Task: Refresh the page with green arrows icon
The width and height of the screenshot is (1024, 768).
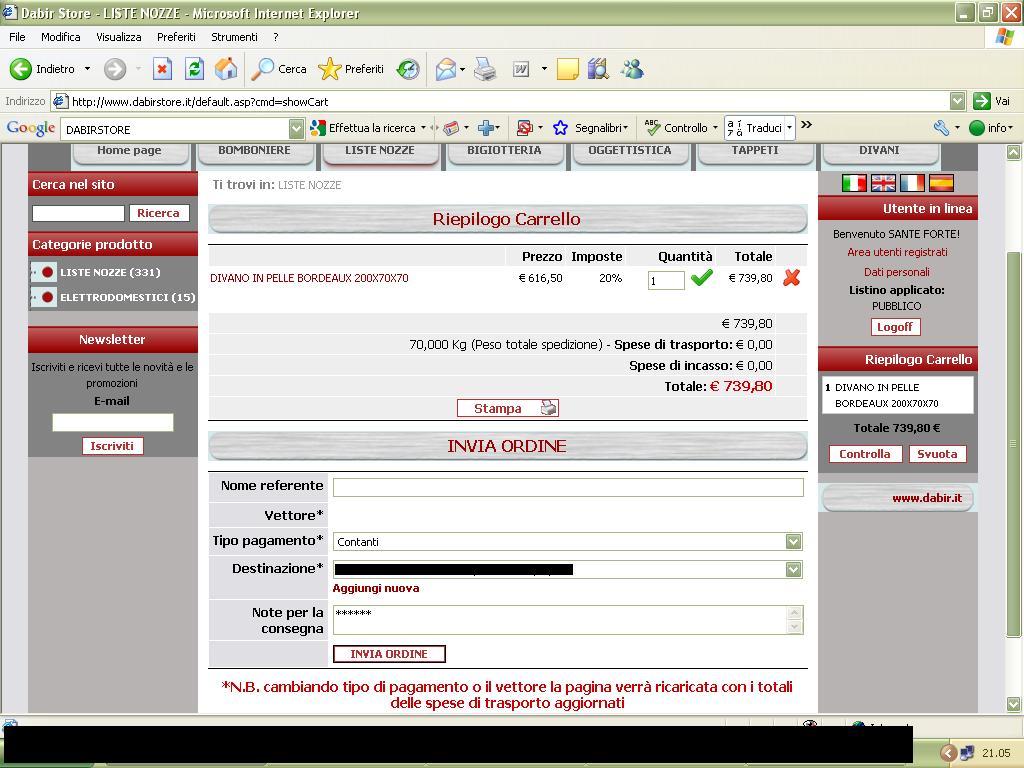Action: point(194,69)
